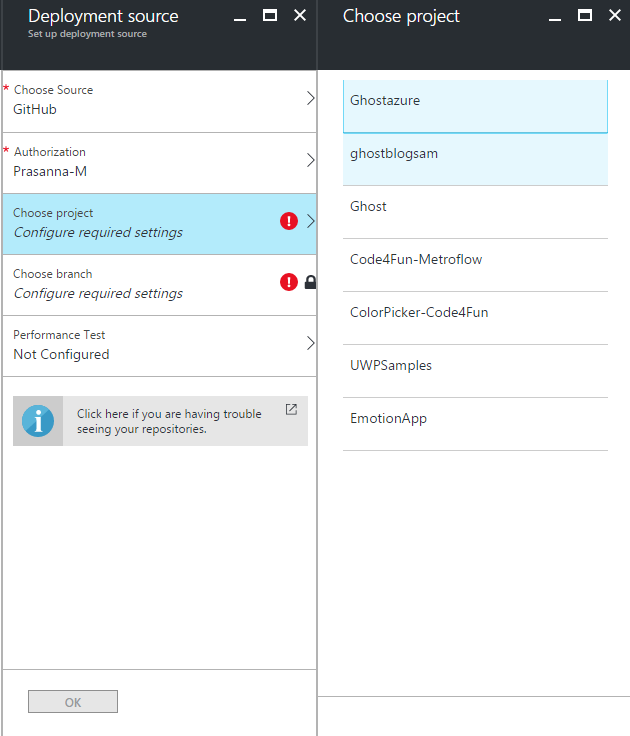Select the EmotionApp repository
This screenshot has width=630, height=736.
(475, 424)
